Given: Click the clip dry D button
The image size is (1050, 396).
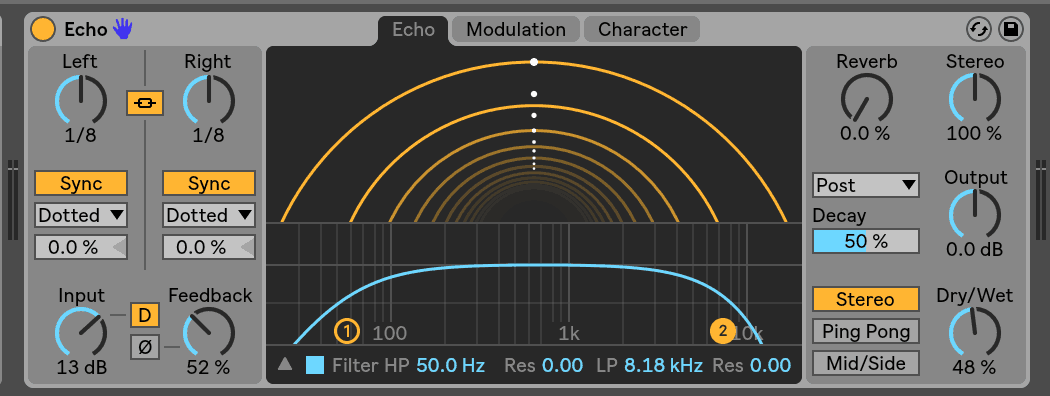Looking at the screenshot, I should coord(145,314).
